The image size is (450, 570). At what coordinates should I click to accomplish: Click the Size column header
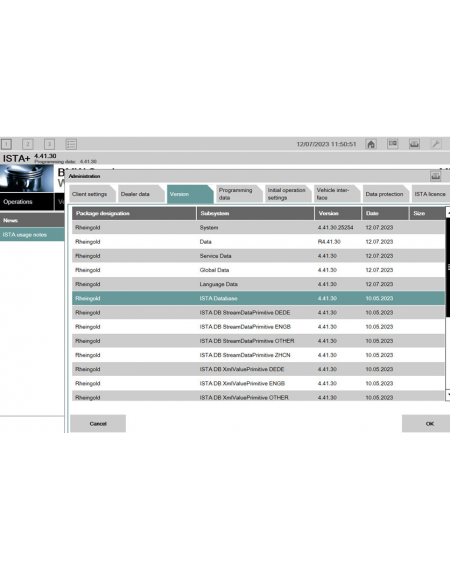(427, 213)
